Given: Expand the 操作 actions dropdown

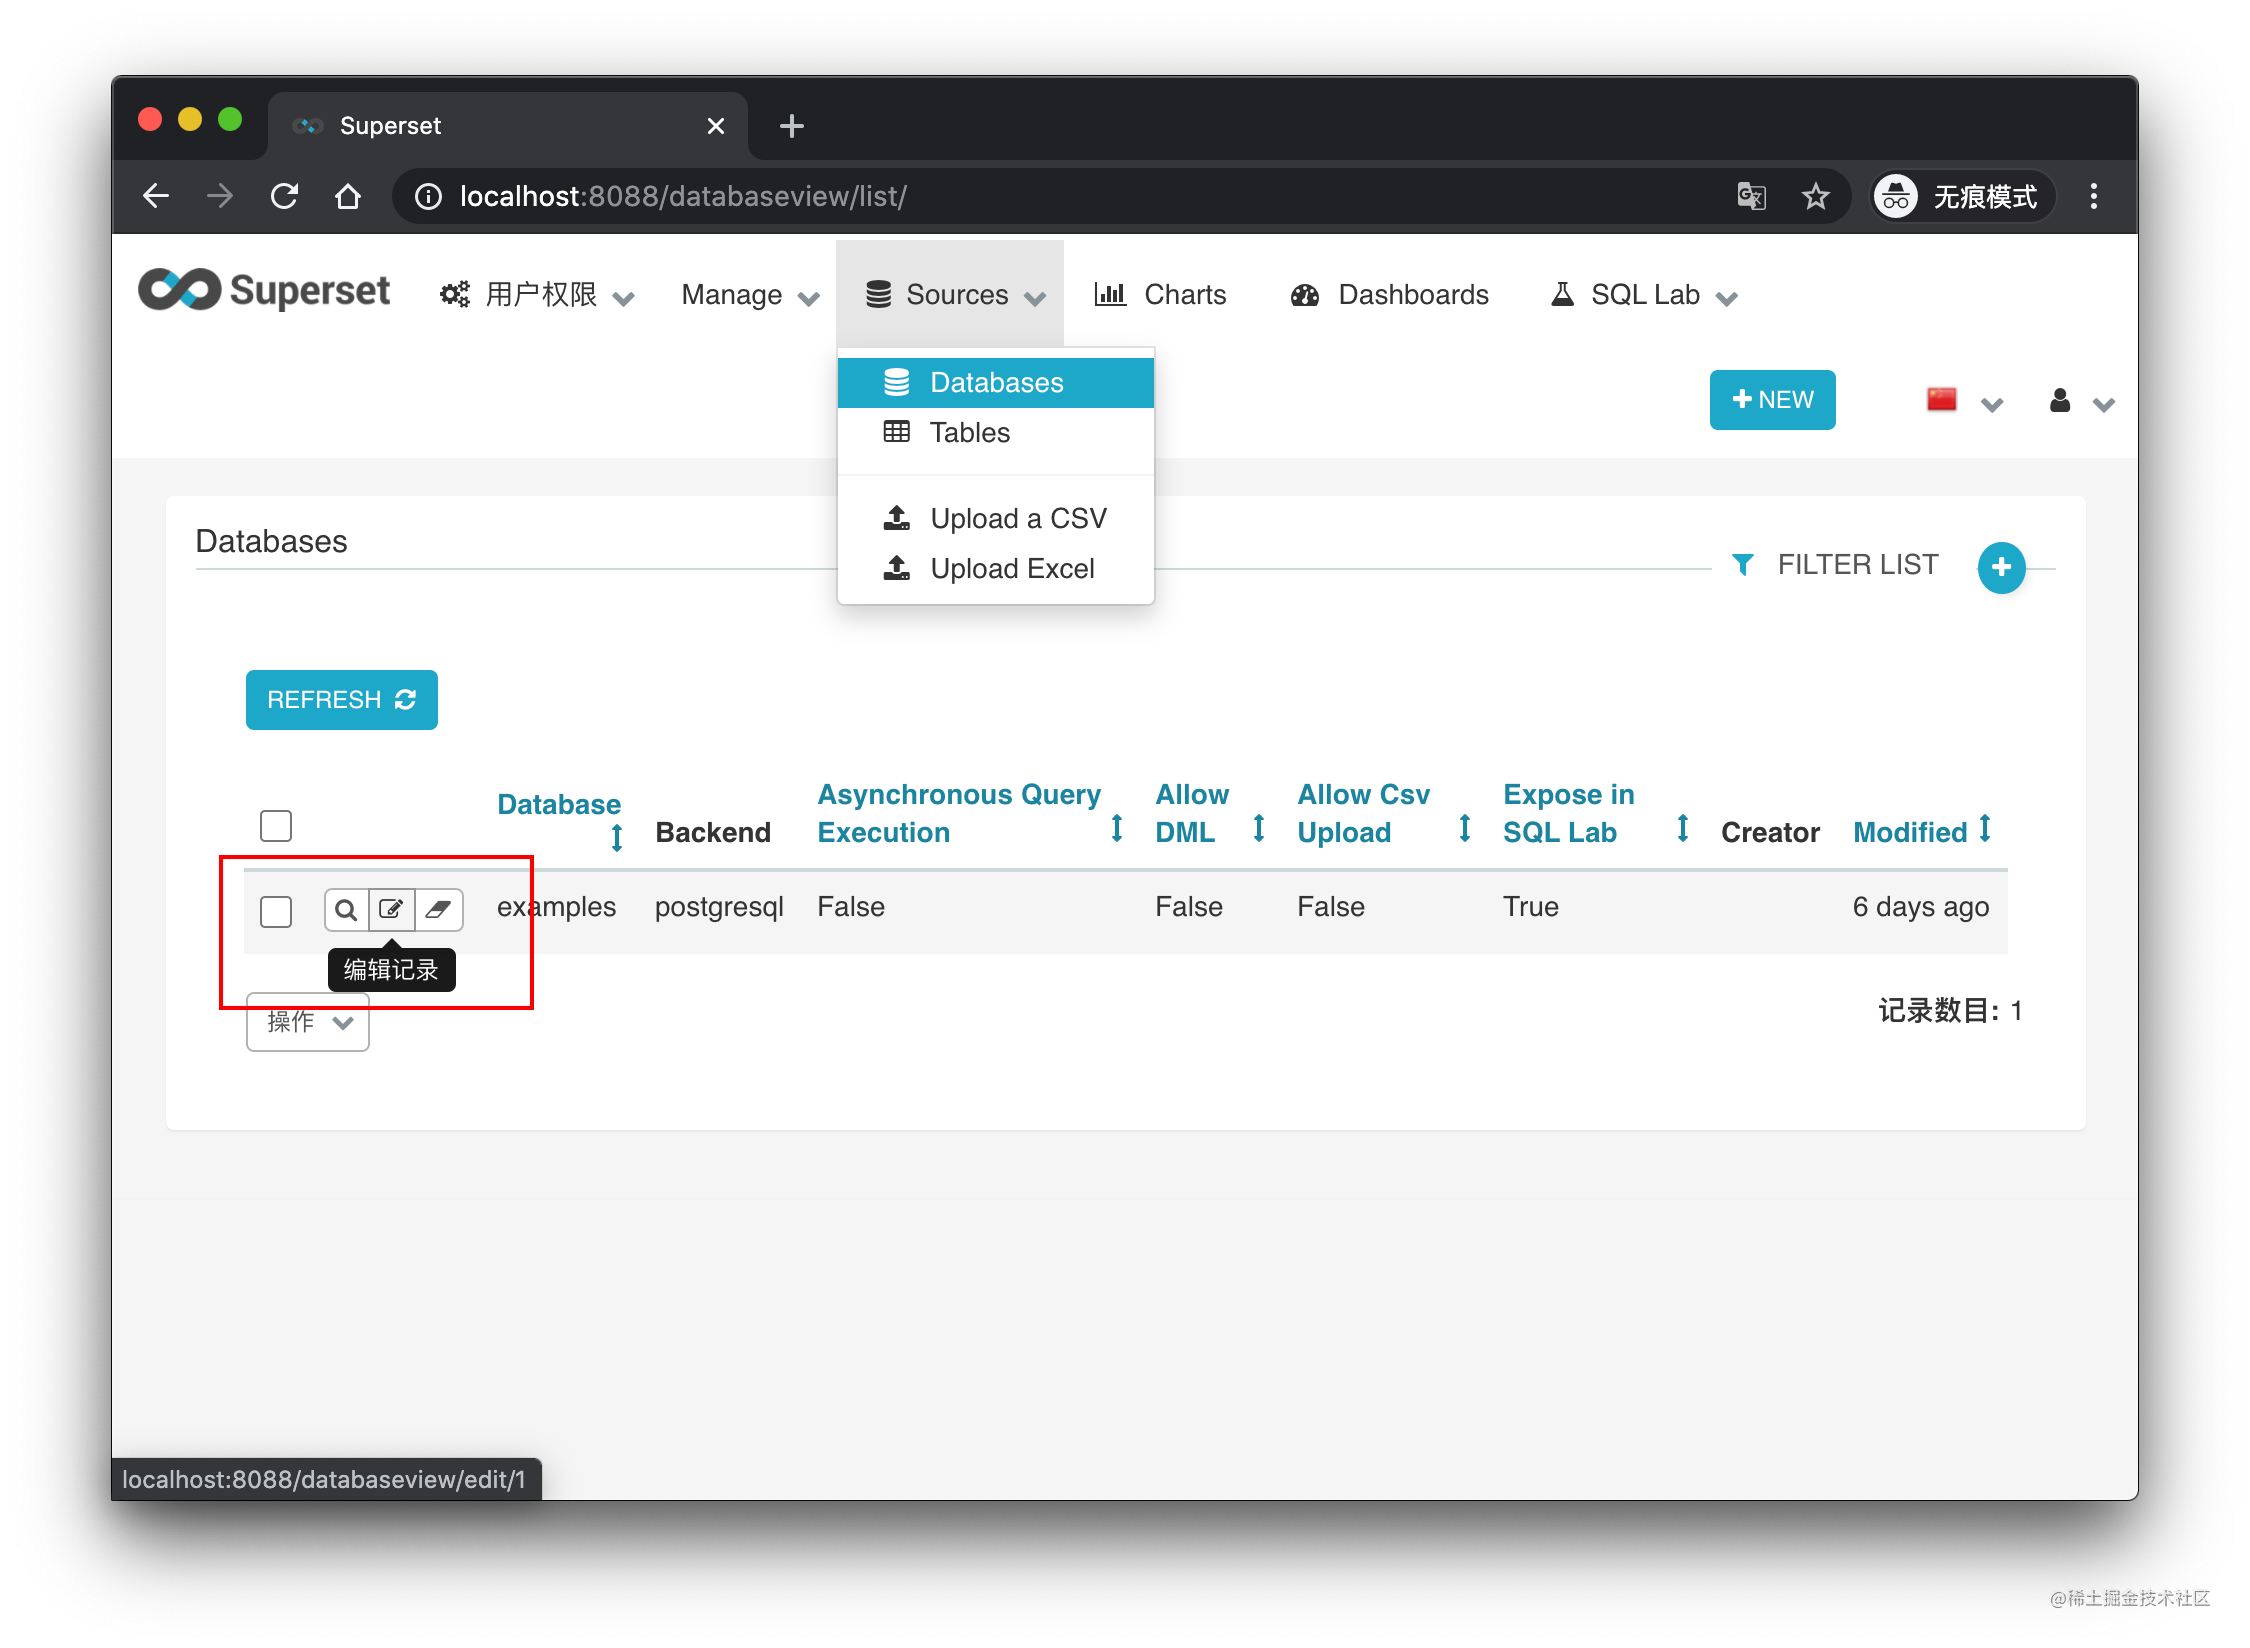Looking at the screenshot, I should [x=307, y=1022].
